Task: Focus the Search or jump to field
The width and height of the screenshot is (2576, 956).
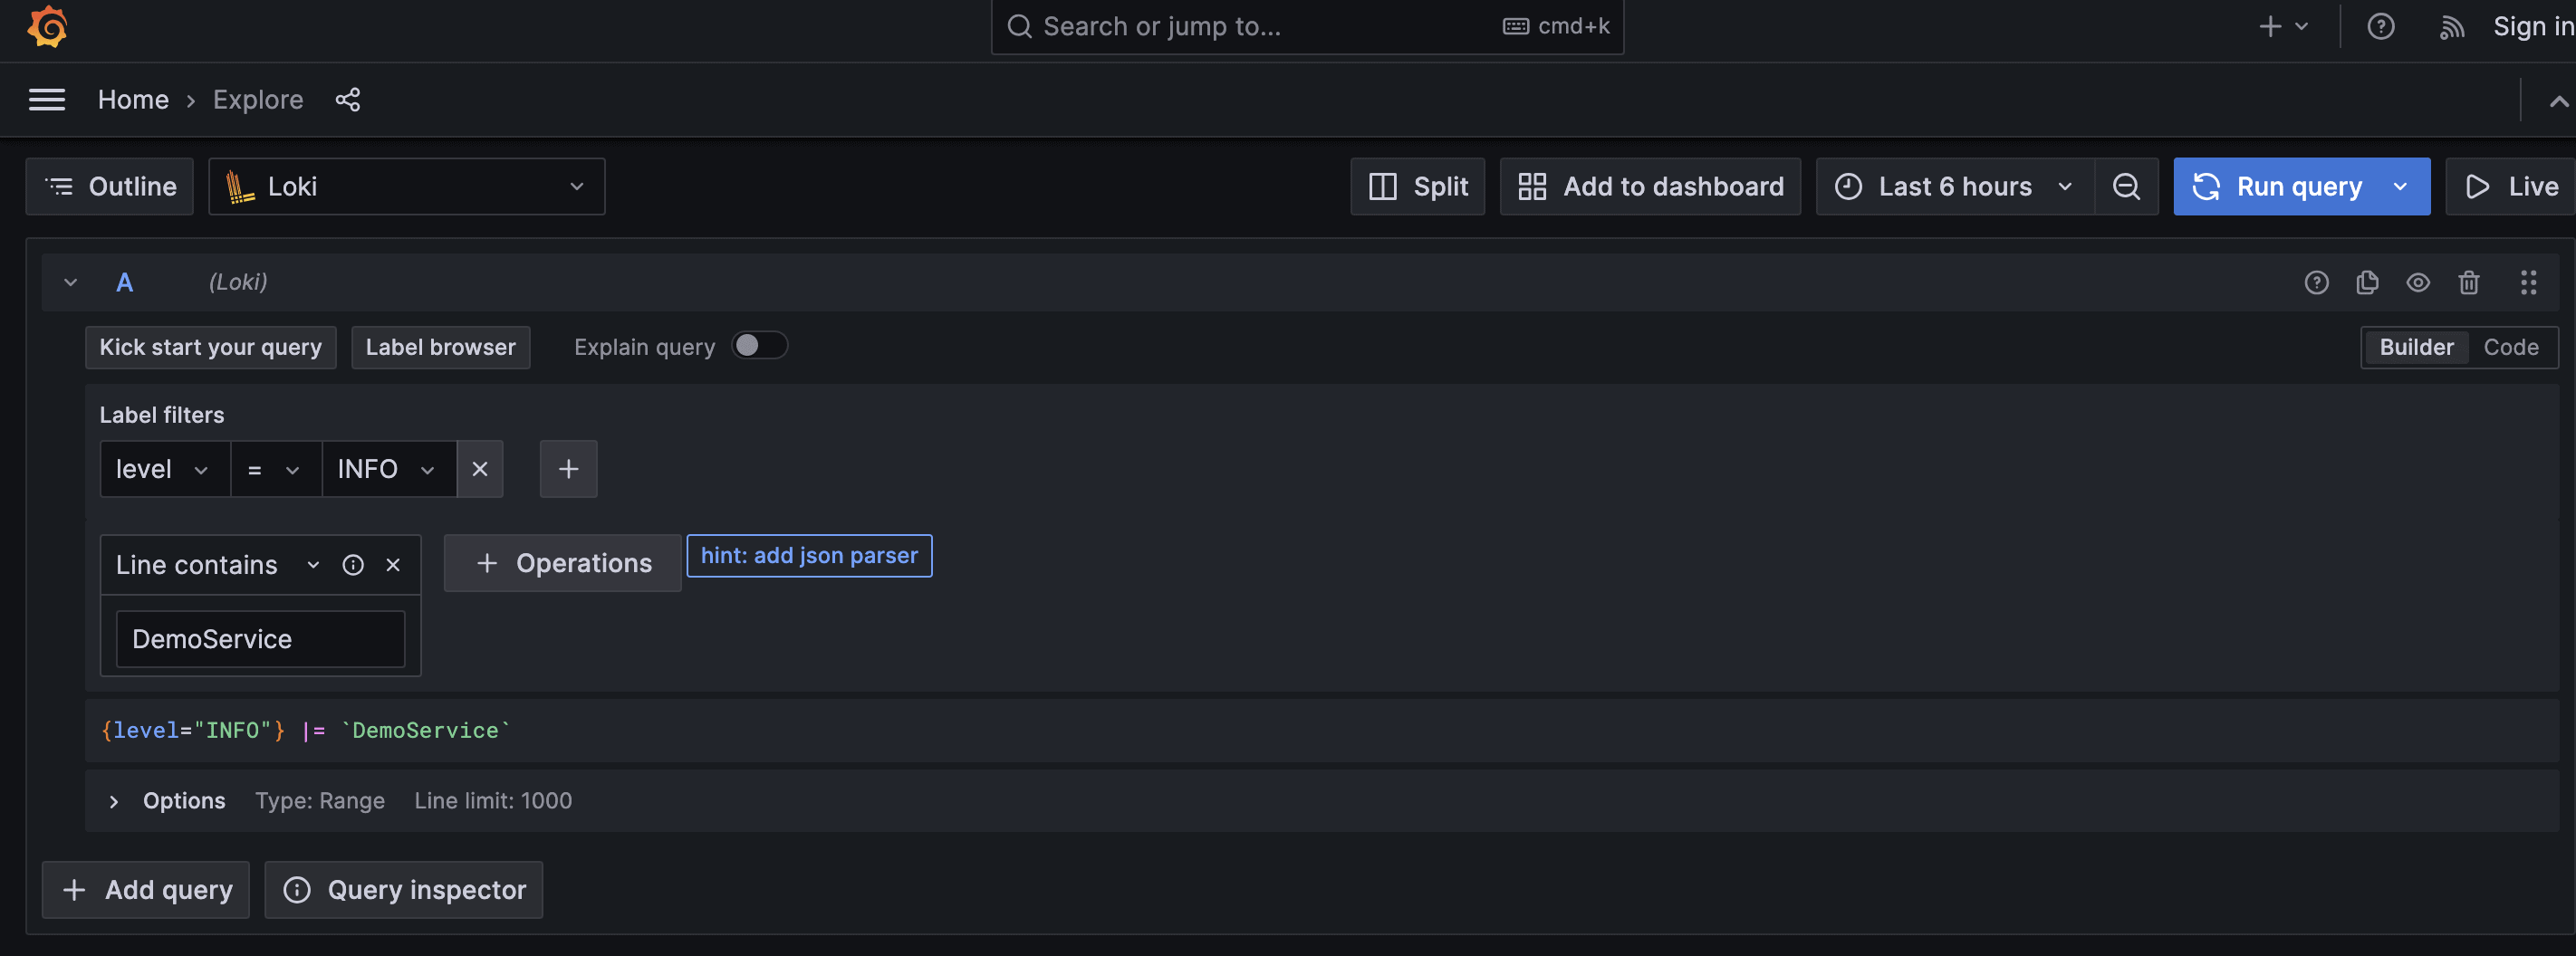Action: point(1307,27)
